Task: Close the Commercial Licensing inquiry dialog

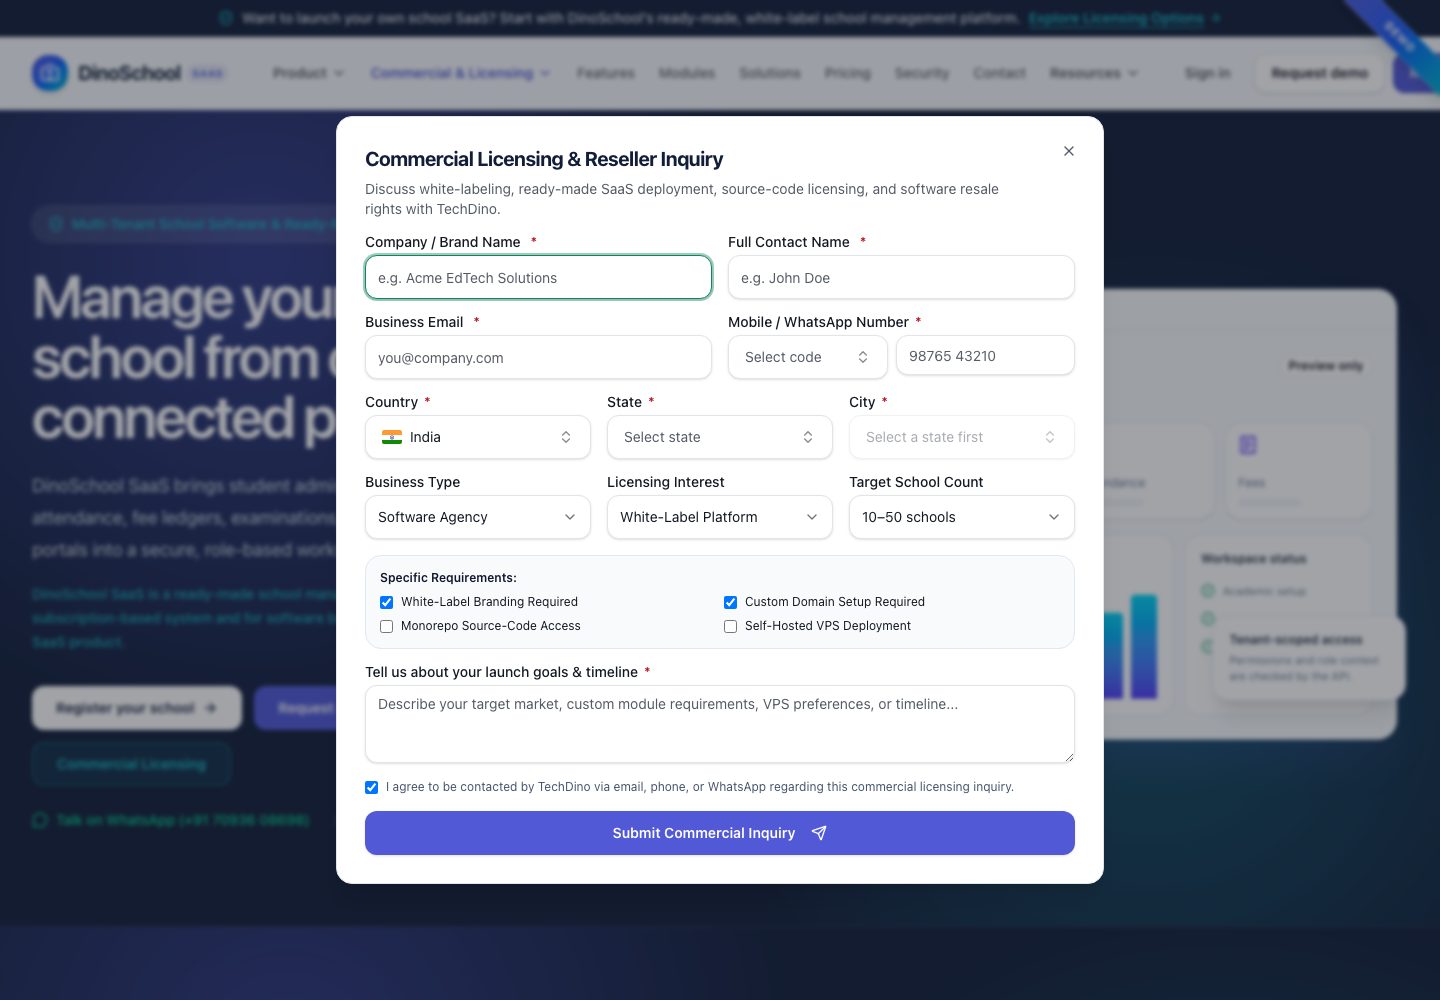Action: click(1069, 151)
